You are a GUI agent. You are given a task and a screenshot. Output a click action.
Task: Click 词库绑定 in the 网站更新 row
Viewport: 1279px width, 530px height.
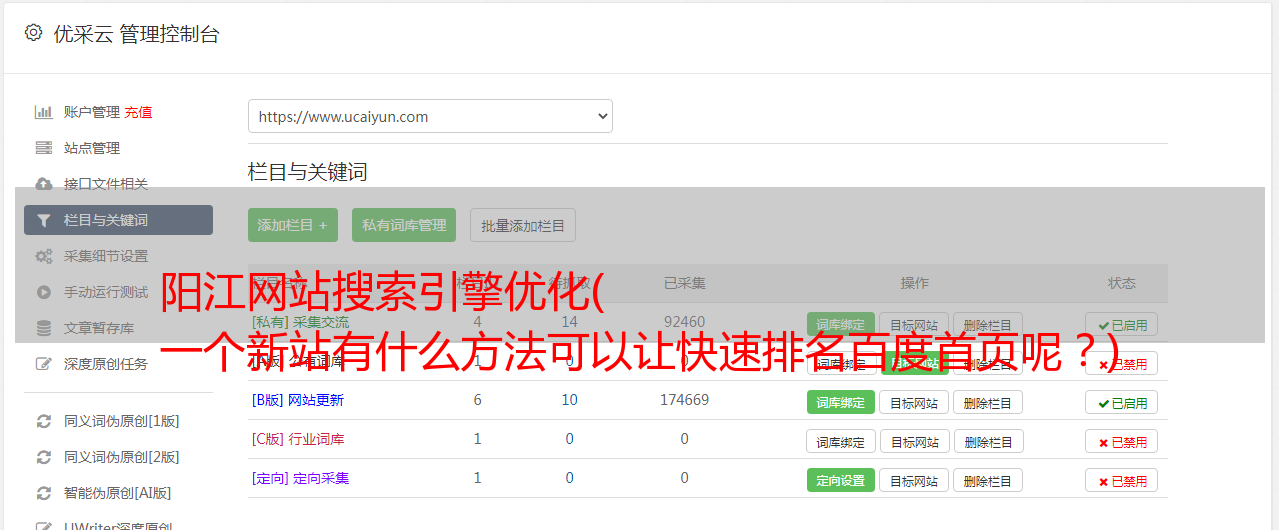tap(840, 403)
